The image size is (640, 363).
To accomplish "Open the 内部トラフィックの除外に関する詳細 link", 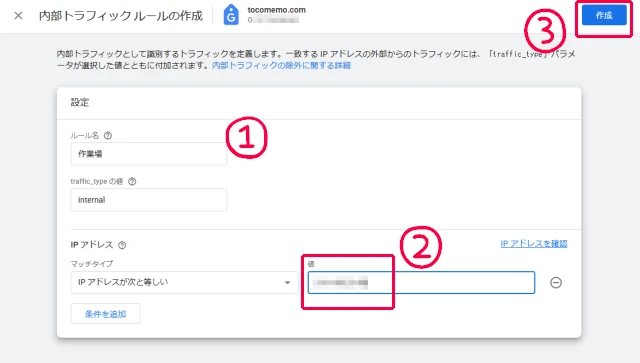I will pos(281,65).
